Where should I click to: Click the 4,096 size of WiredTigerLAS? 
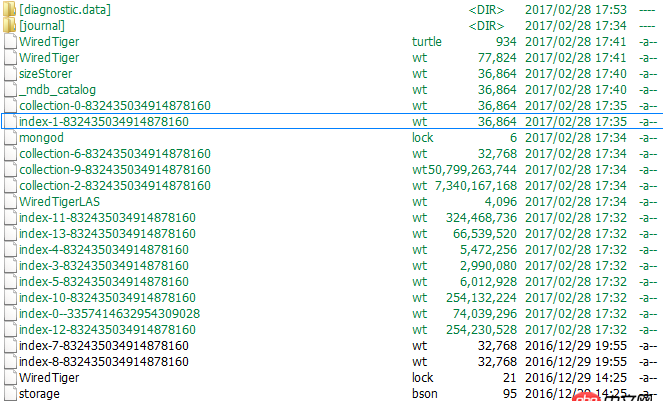tap(501, 202)
